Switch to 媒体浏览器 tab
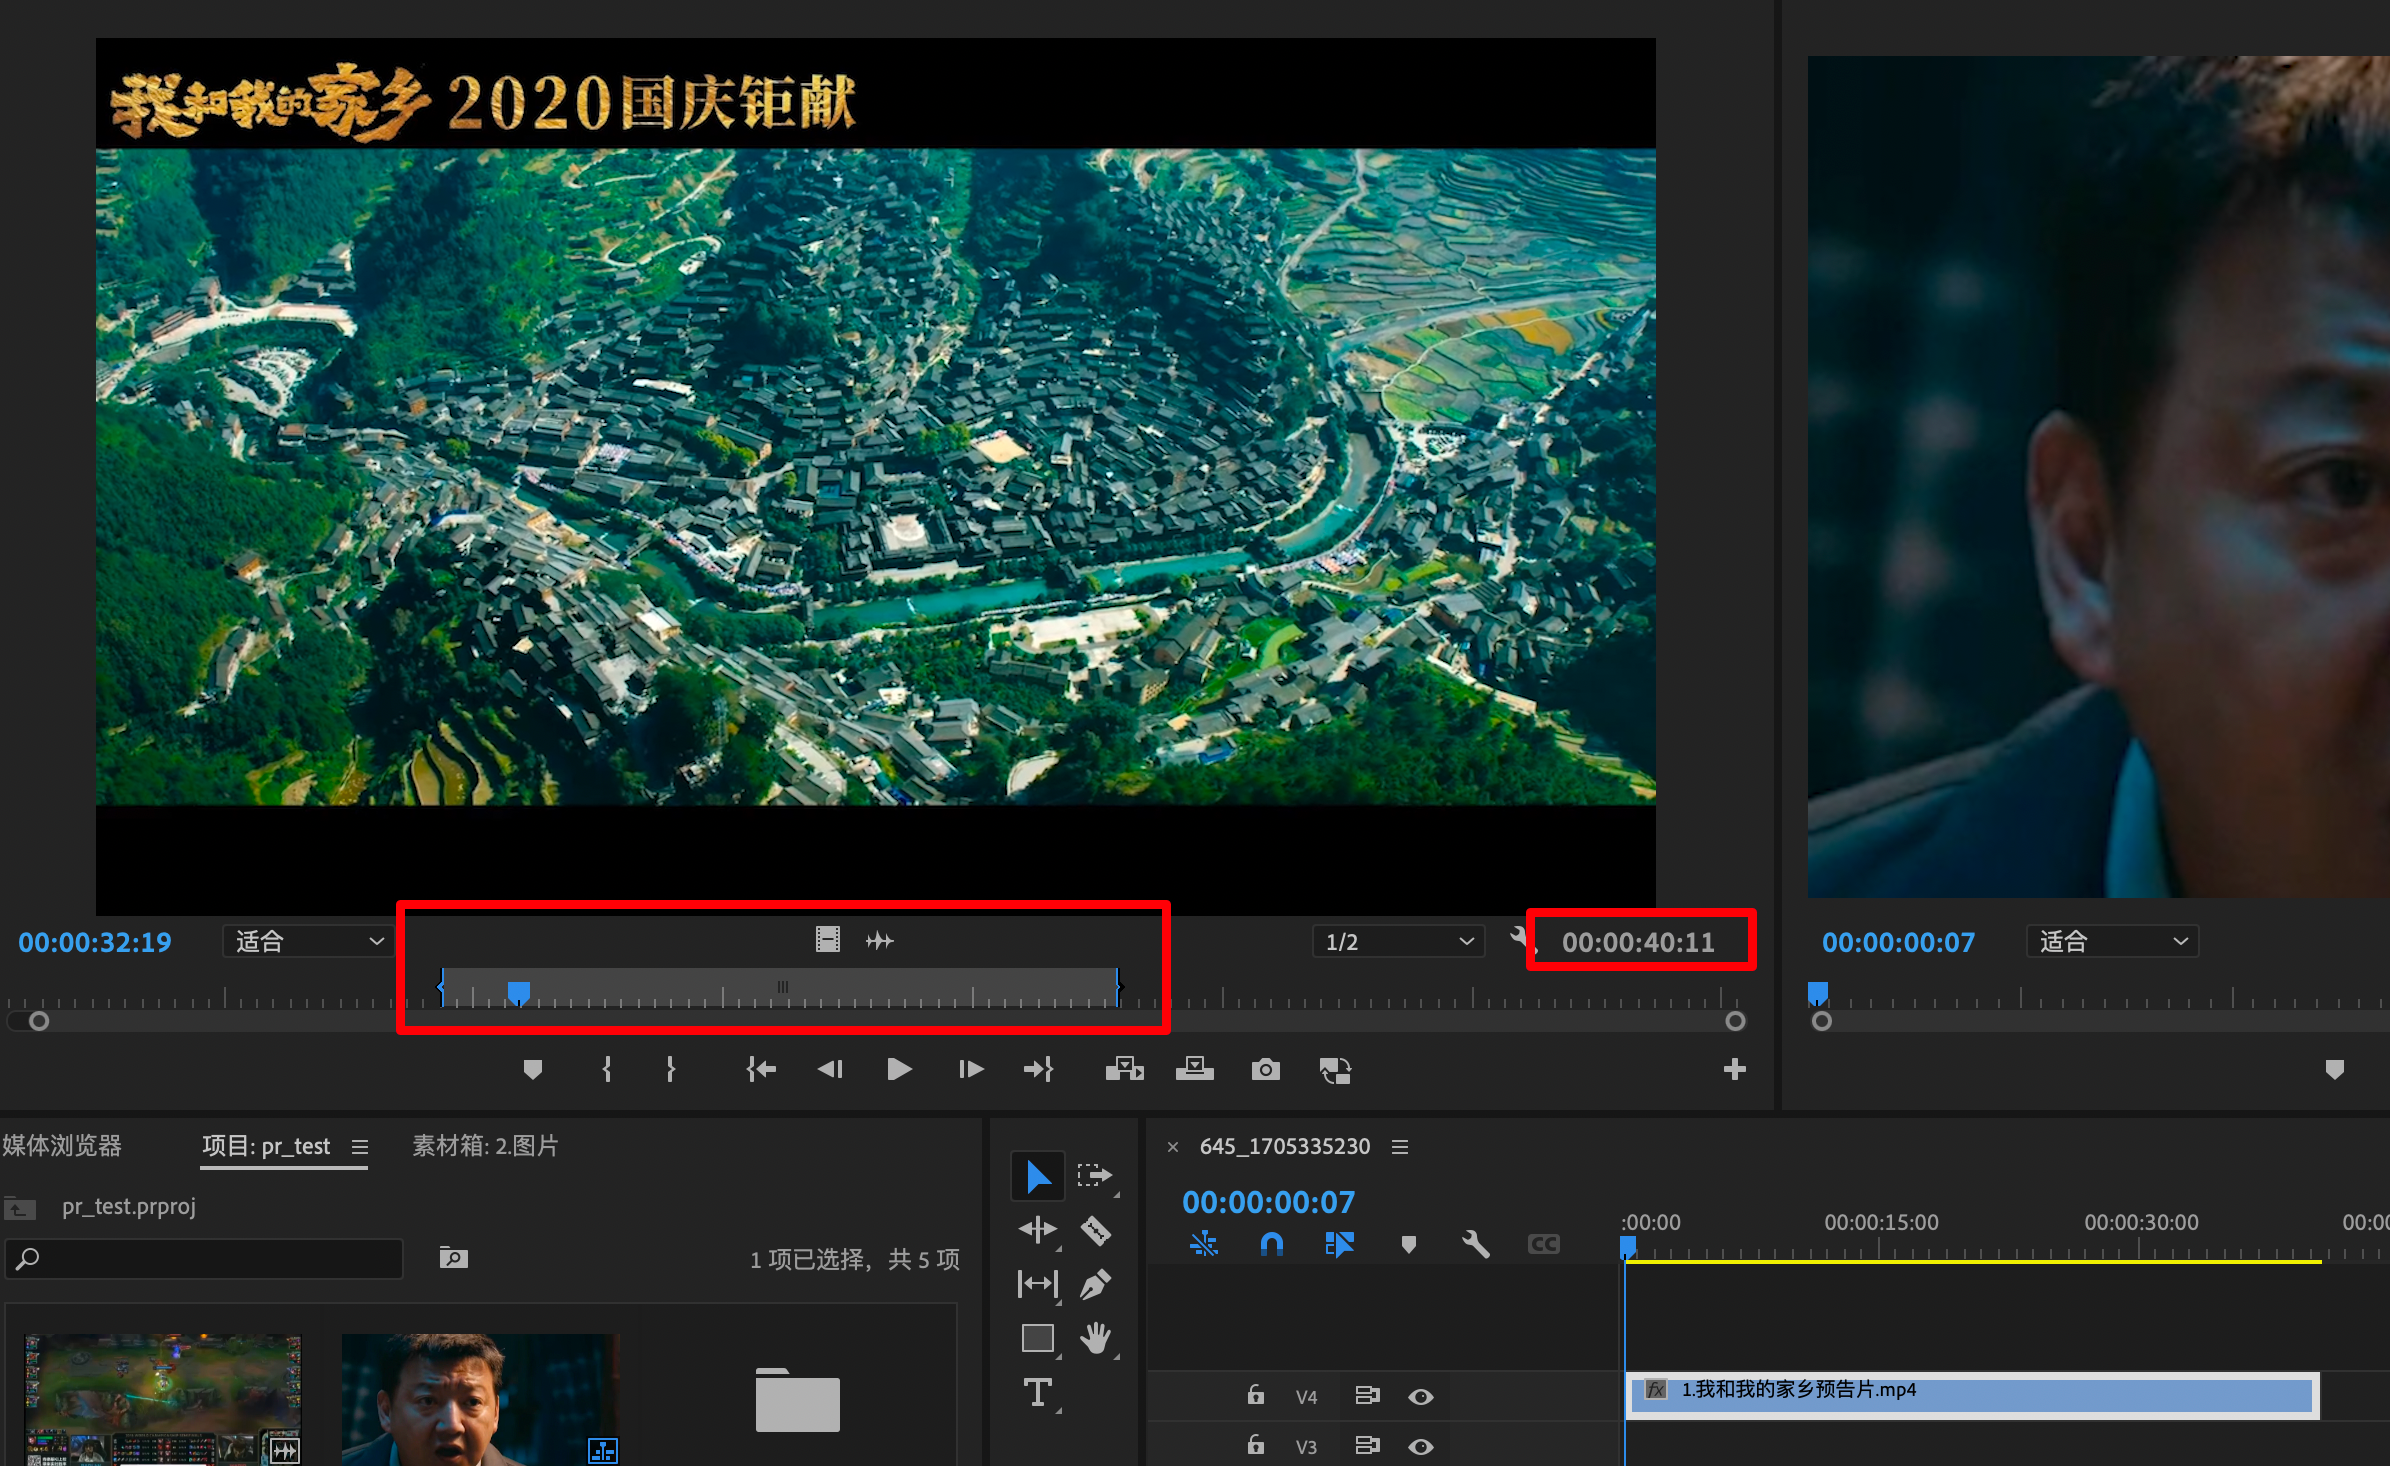Screen dimensions: 2390x1466 pyautogui.click(x=62, y=1146)
